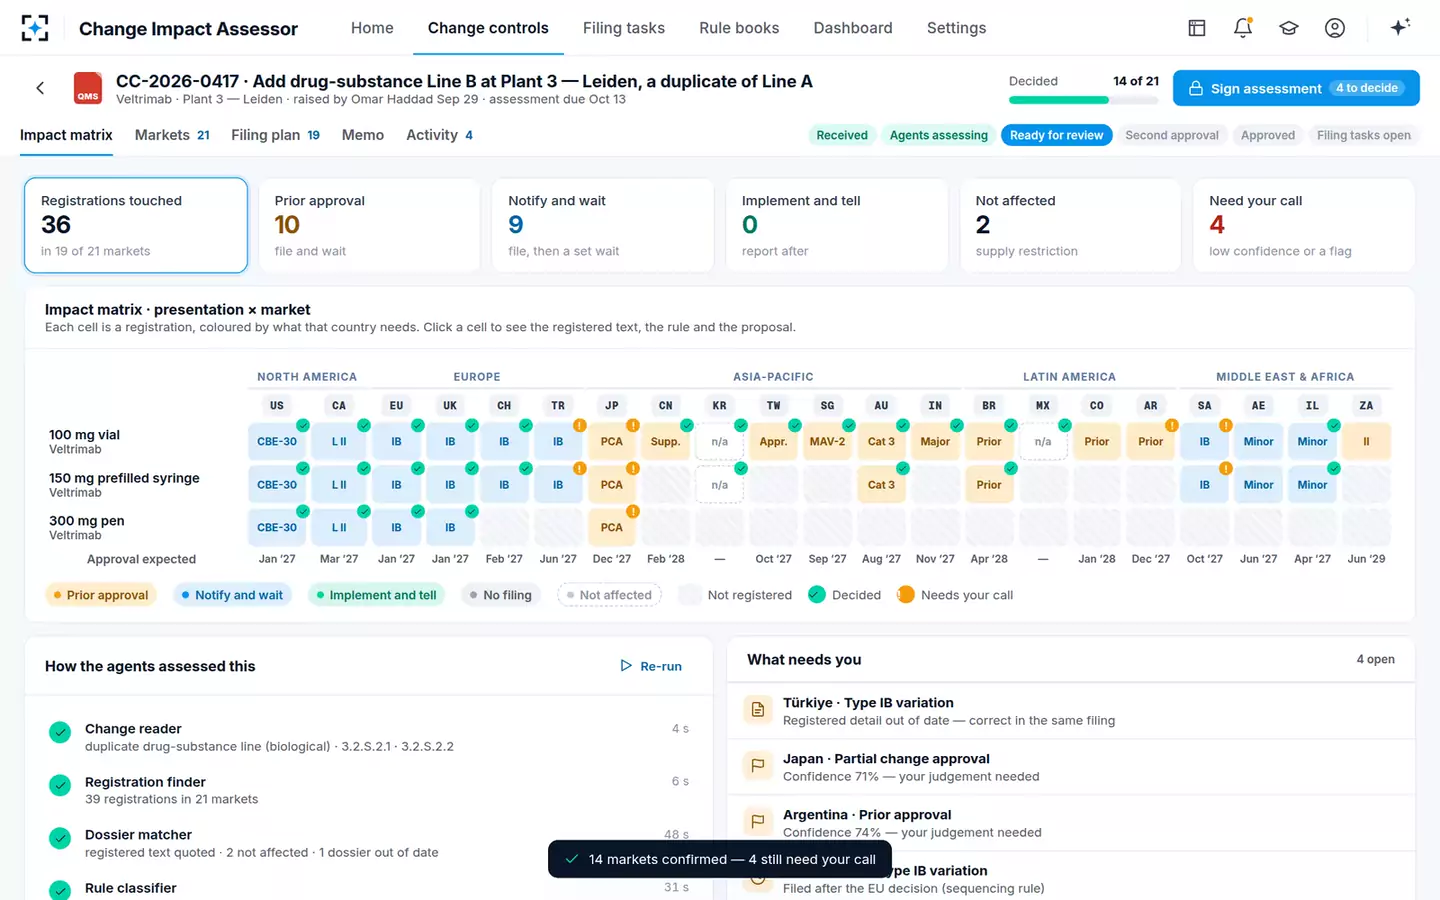Image resolution: width=1440 pixels, height=900 pixels.
Task: Switch to the Filing plan tab
Action: pos(275,135)
